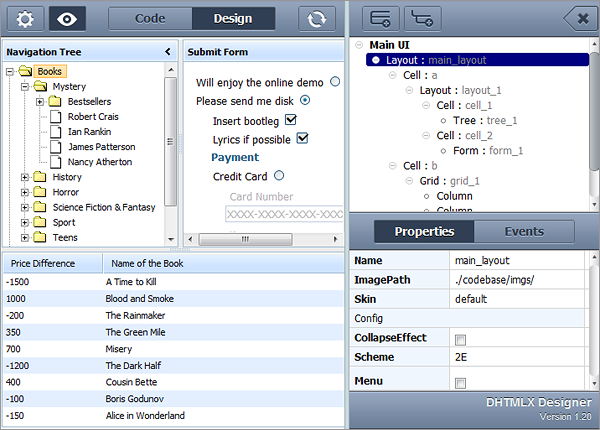
Task: Click the Card Number input field
Action: pyautogui.click(x=284, y=214)
